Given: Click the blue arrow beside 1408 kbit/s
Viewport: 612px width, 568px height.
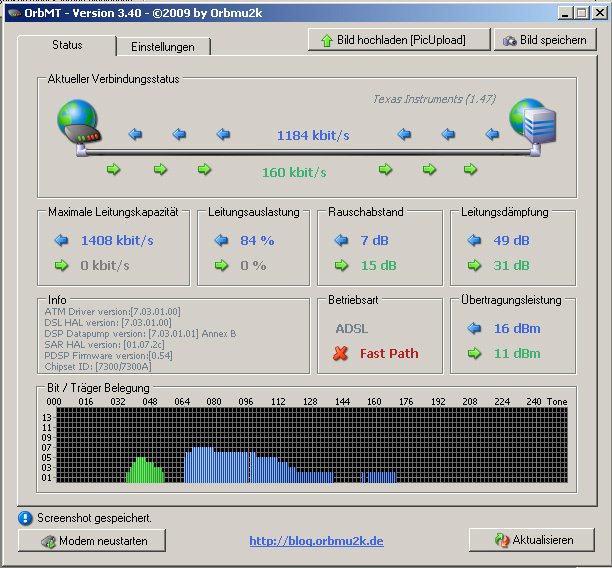Looking at the screenshot, I should pos(61,240).
